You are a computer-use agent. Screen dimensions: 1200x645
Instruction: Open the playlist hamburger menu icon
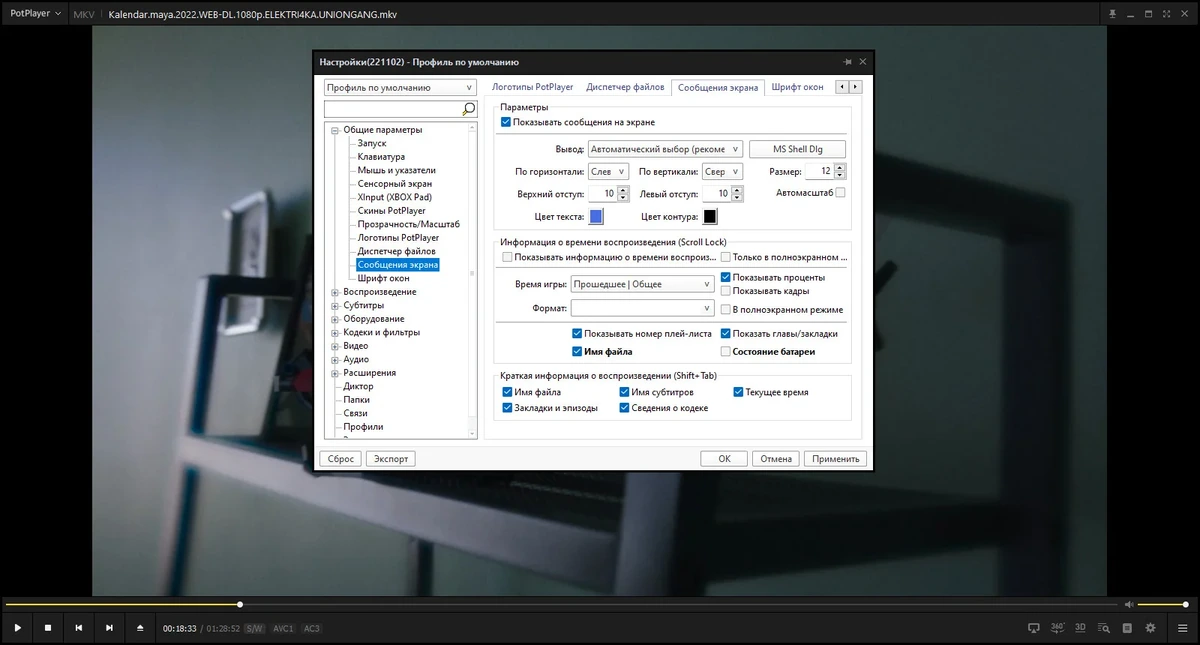click(1182, 628)
